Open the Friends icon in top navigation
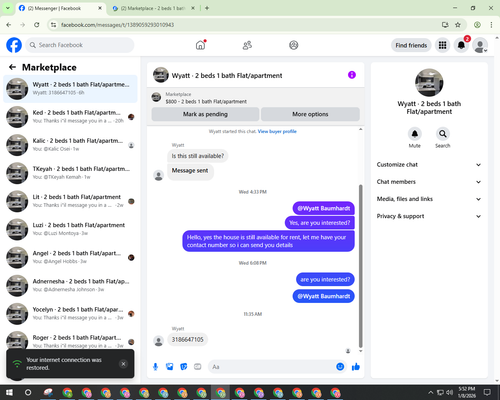 coord(247,45)
